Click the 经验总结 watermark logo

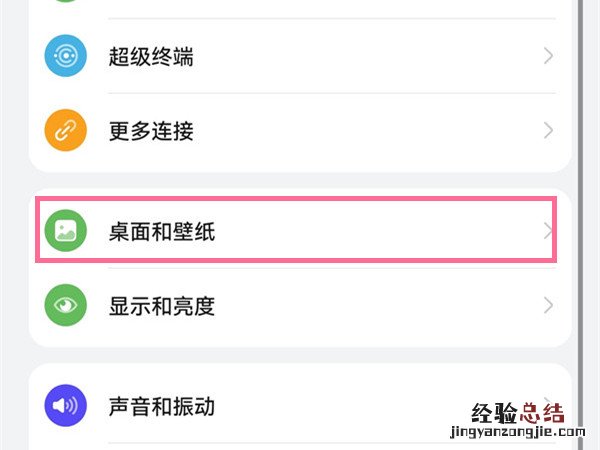519,413
